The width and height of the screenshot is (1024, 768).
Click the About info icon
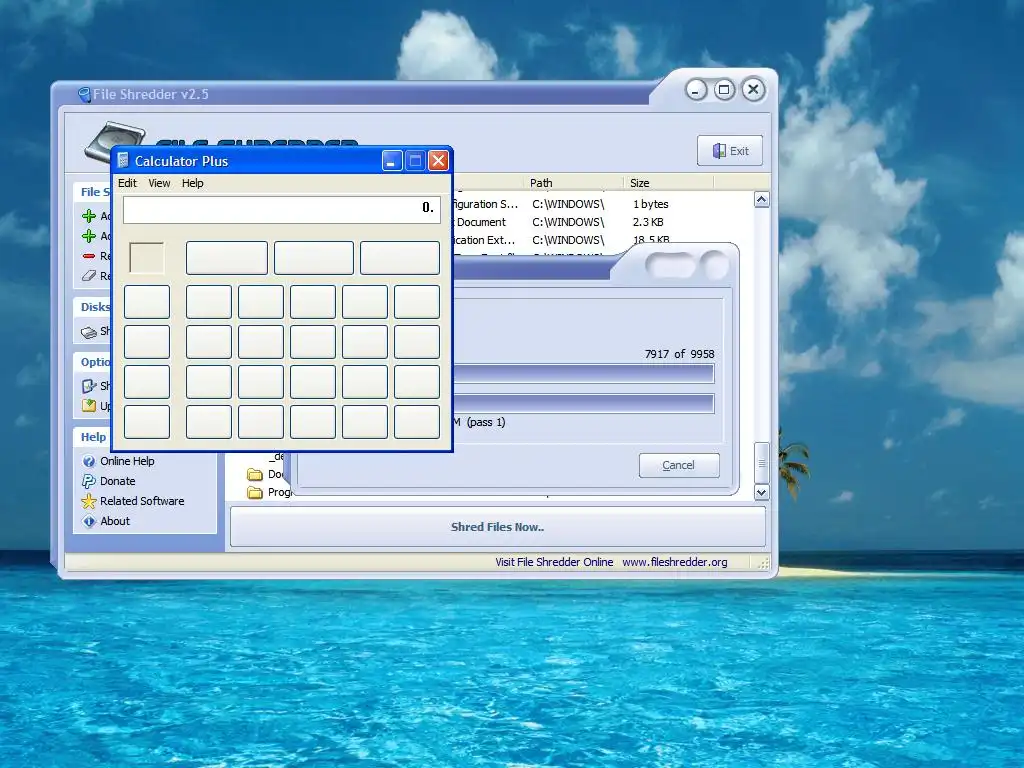(x=89, y=521)
